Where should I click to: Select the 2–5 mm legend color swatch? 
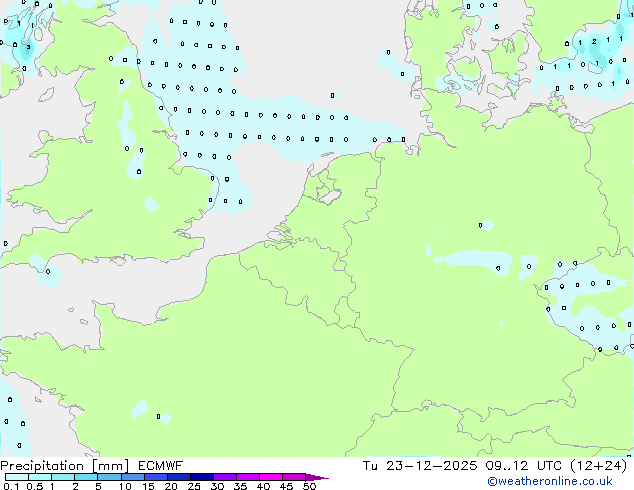[86, 477]
